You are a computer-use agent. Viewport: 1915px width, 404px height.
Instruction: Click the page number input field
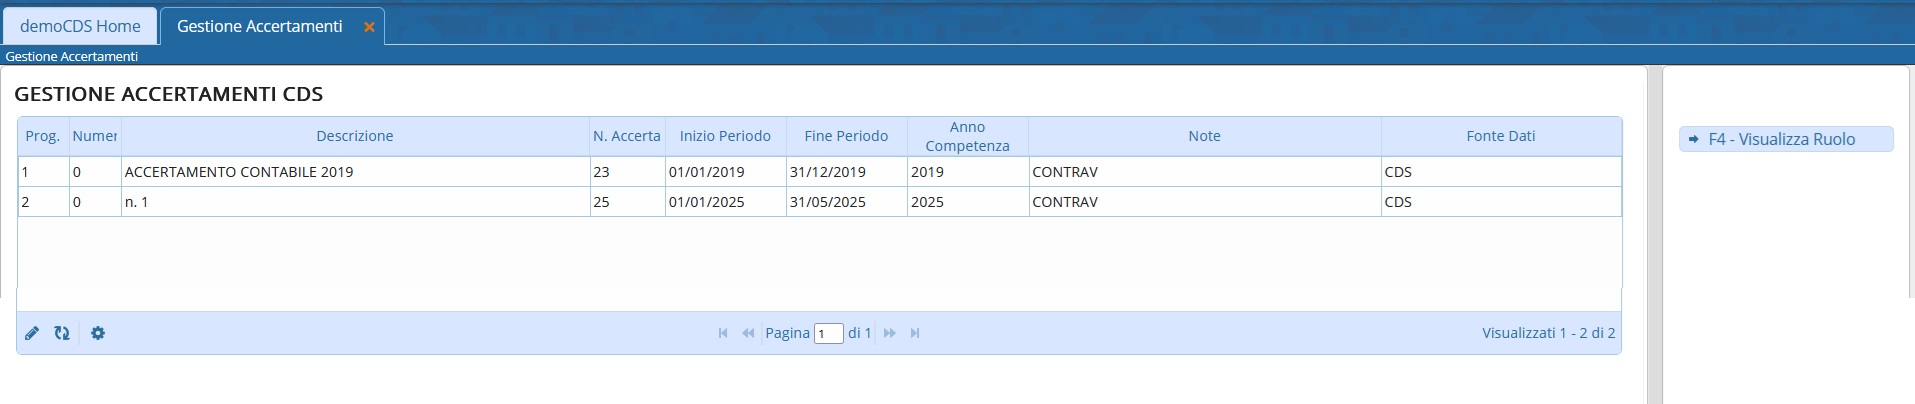point(829,334)
